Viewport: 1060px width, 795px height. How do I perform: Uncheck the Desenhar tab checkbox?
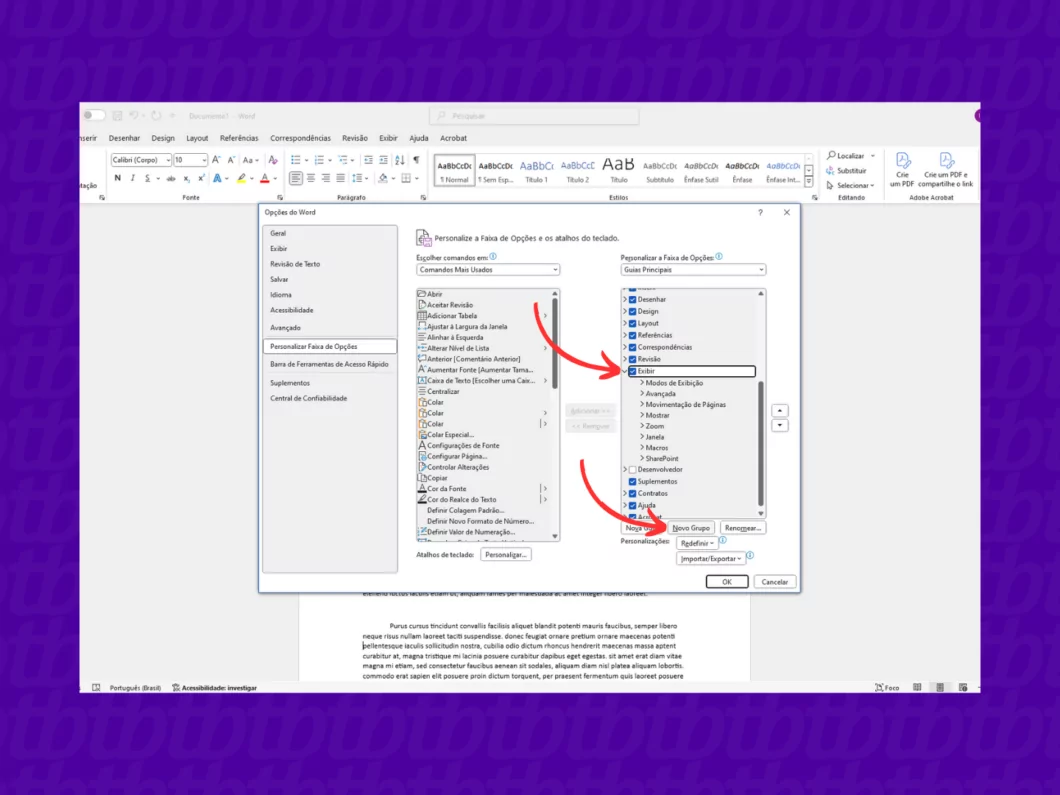[x=633, y=299]
